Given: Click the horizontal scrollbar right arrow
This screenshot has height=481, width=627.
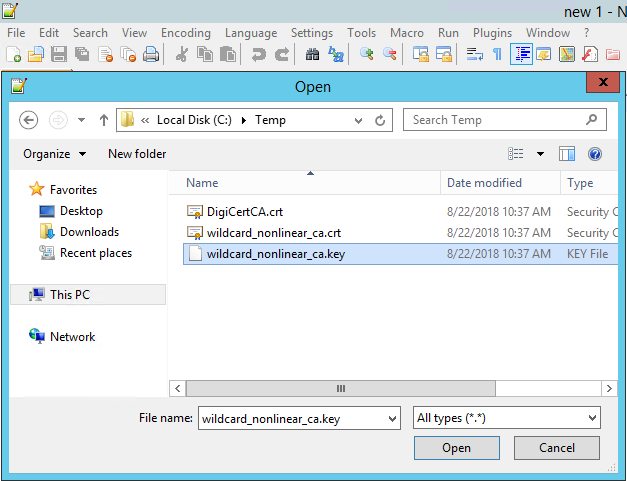Looking at the screenshot, I should (609, 388).
